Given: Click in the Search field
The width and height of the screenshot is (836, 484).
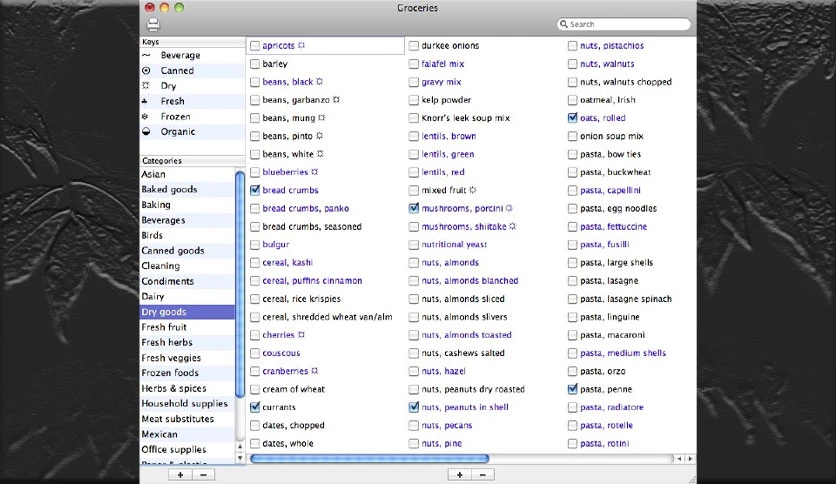Looking at the screenshot, I should click(623, 24).
